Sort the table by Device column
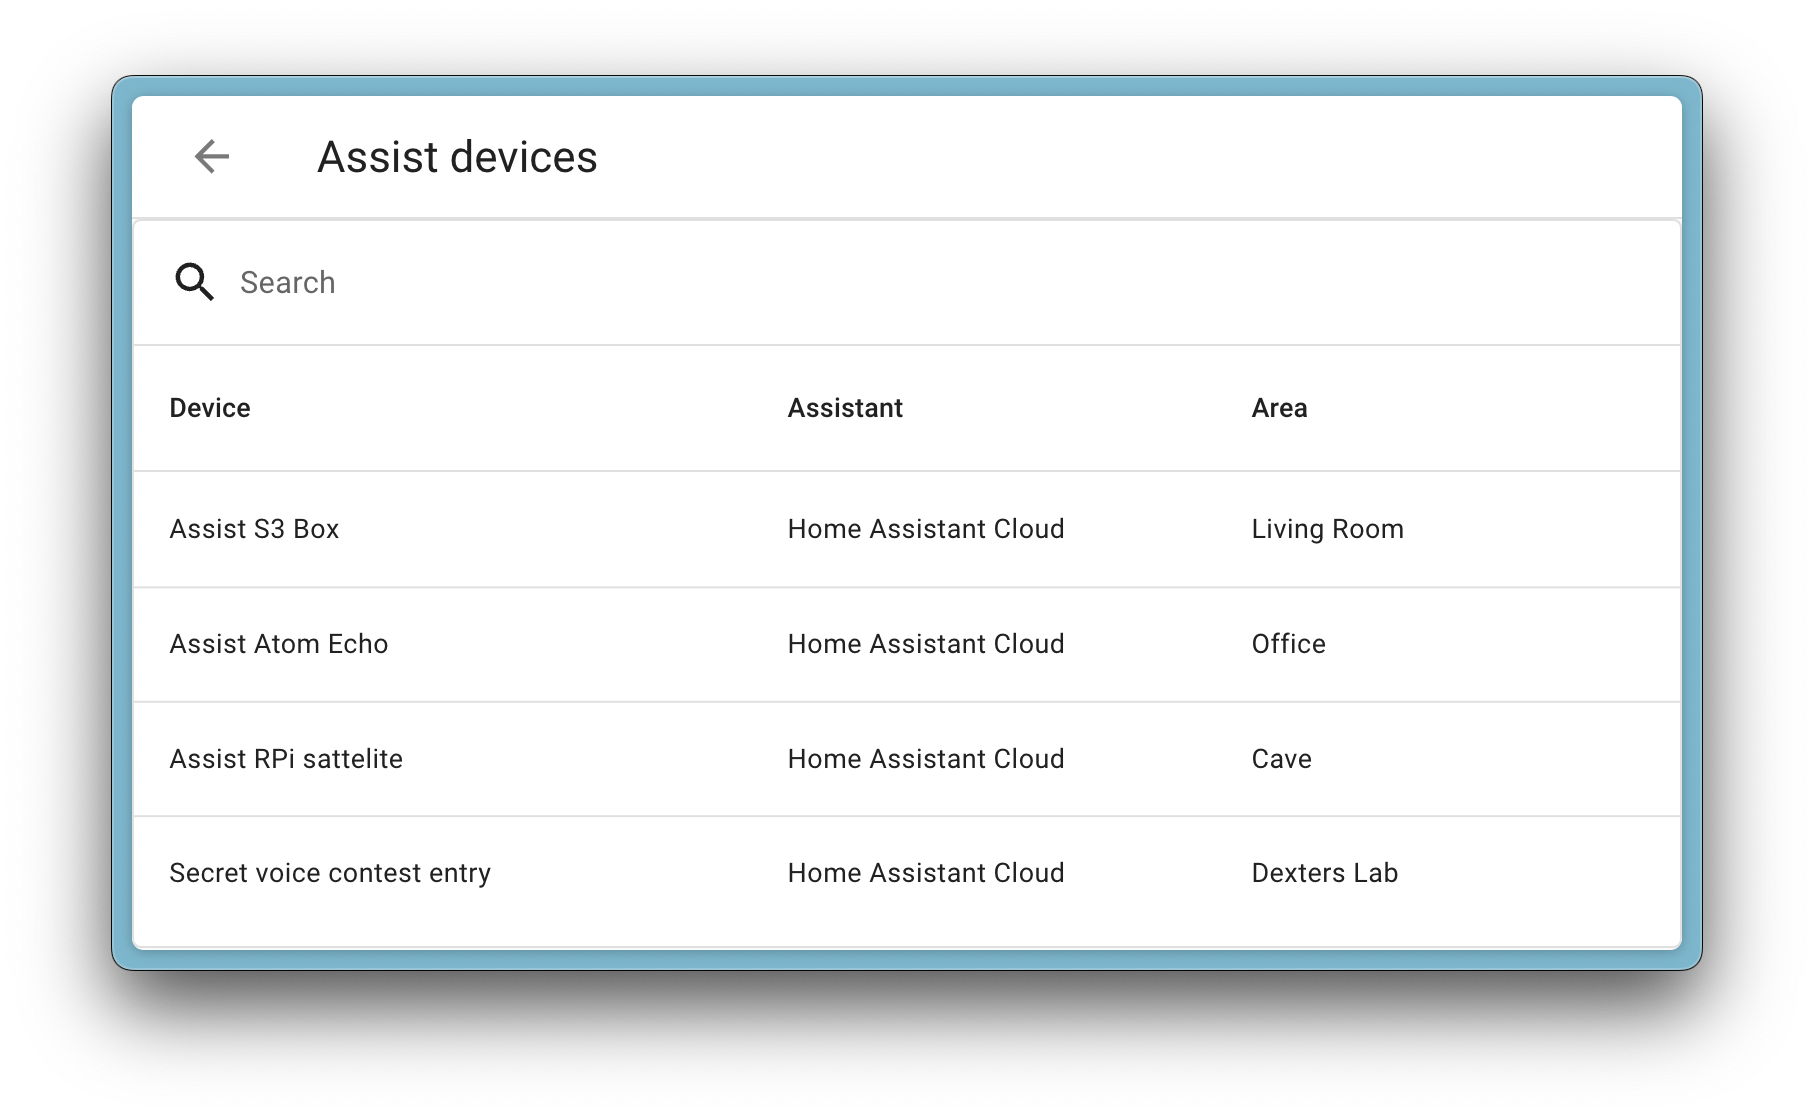 tap(209, 408)
